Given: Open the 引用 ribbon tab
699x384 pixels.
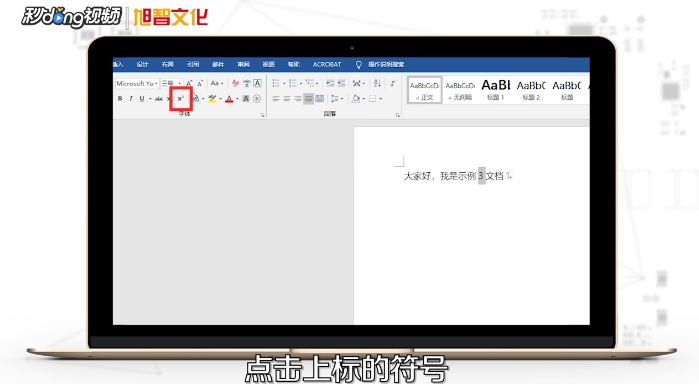Looking at the screenshot, I should coord(193,65).
